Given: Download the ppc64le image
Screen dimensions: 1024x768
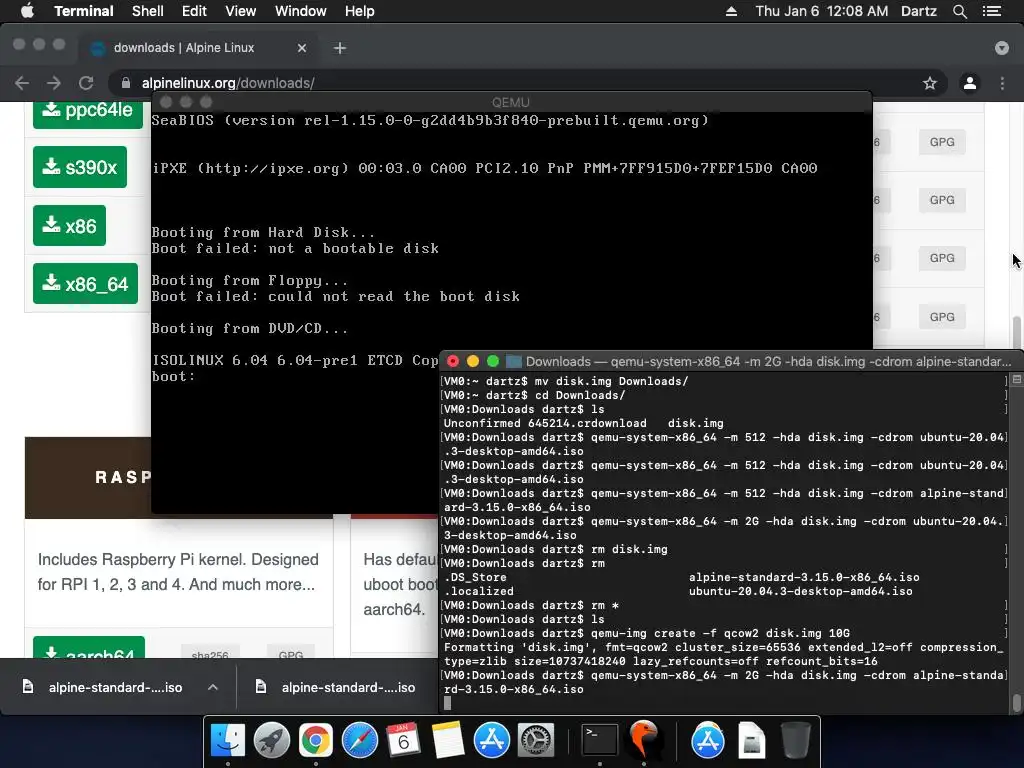Looking at the screenshot, I should (88, 112).
